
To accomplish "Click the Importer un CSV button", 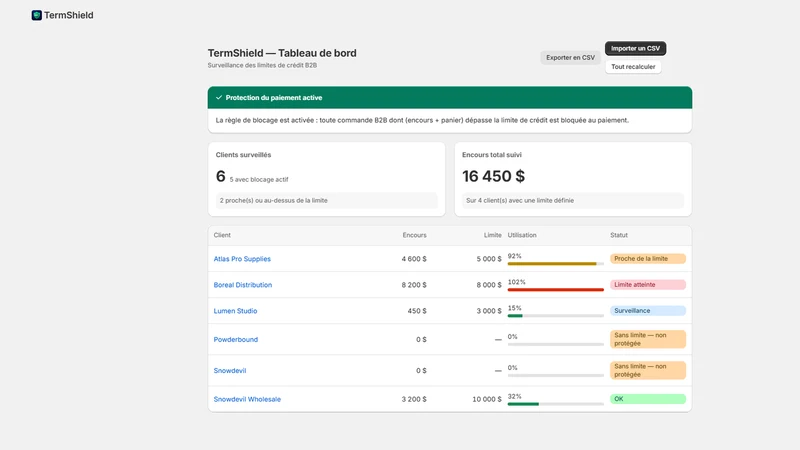I will pos(635,48).
